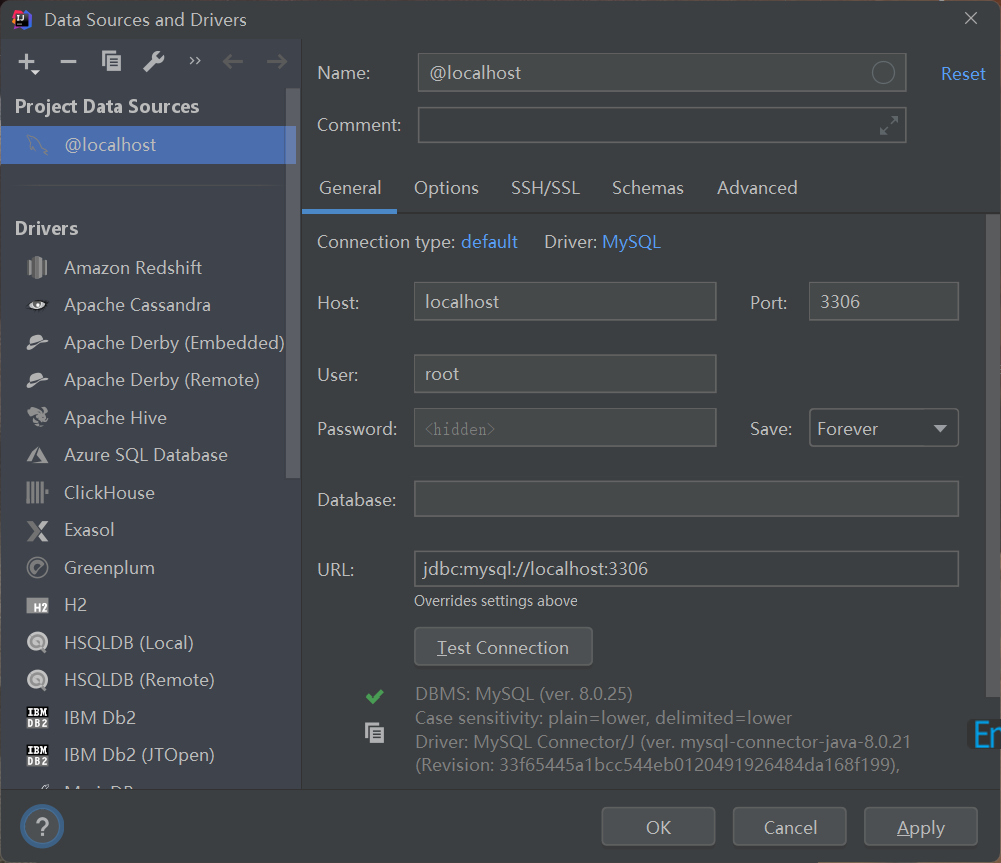Image resolution: width=1001 pixels, height=863 pixels.
Task: Select IBM Db2 (JTOpen) driver
Action: 139,754
